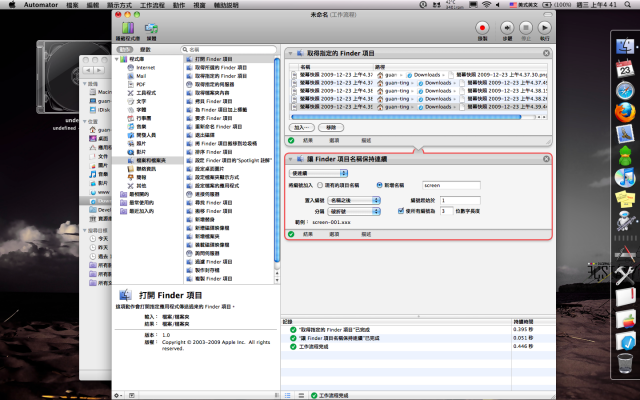Switch the library to the 變數 (Variables) segment
This screenshot has height=400, width=640.
(145, 49)
